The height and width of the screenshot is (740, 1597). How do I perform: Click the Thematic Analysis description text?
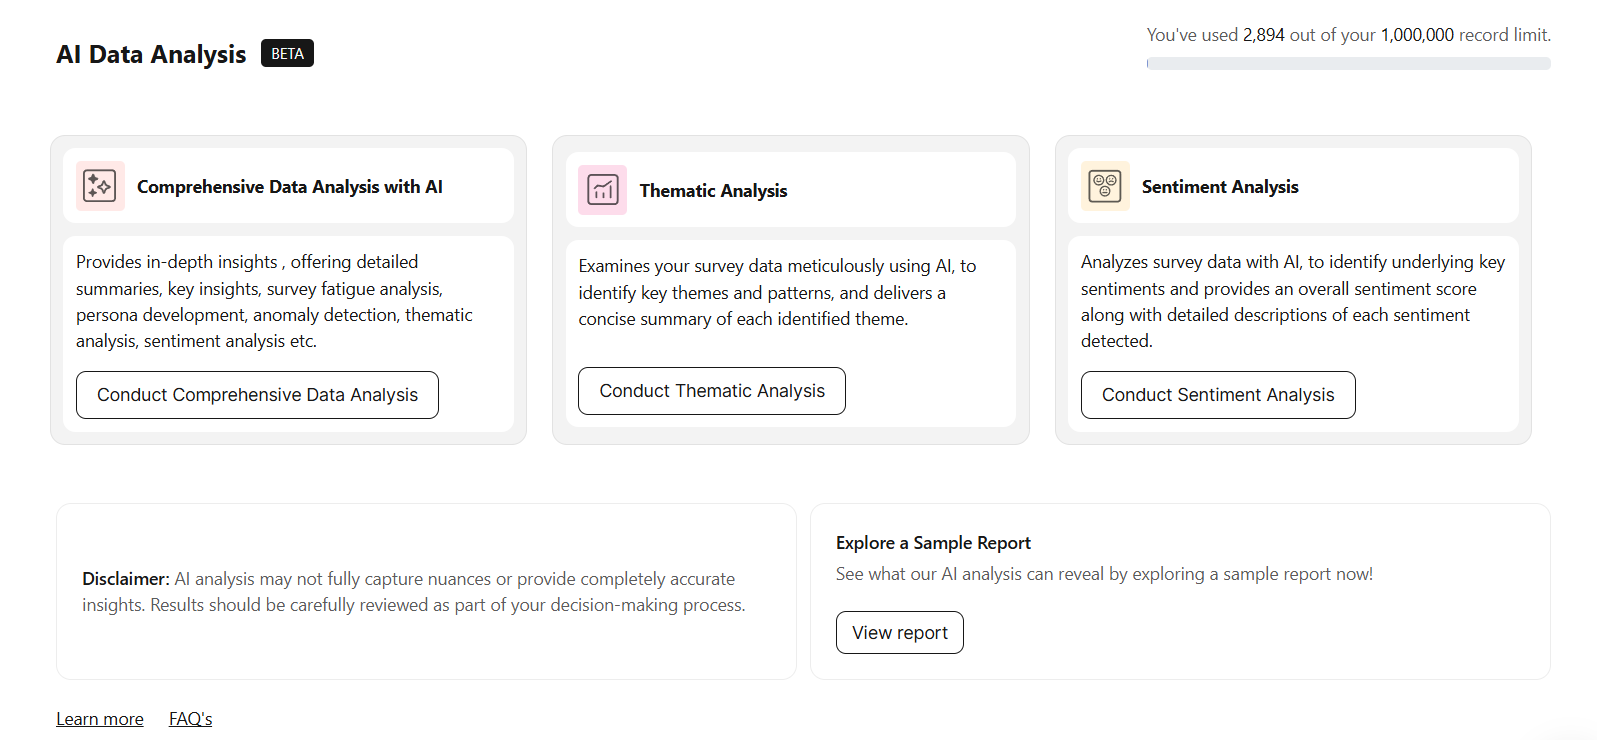[x=777, y=292]
